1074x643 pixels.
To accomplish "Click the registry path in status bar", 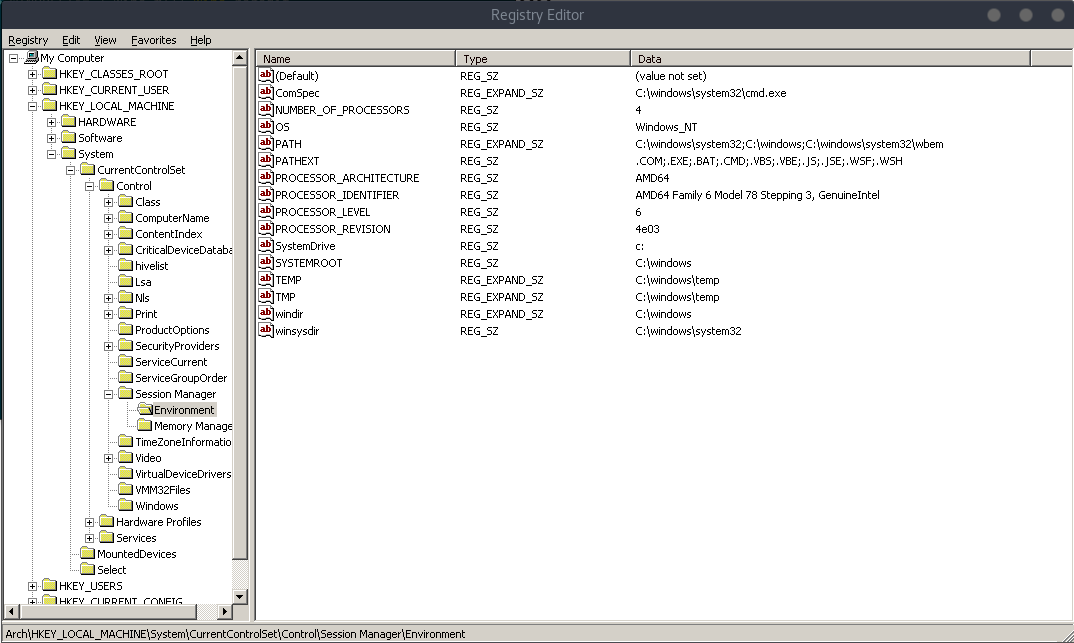I will pos(235,634).
